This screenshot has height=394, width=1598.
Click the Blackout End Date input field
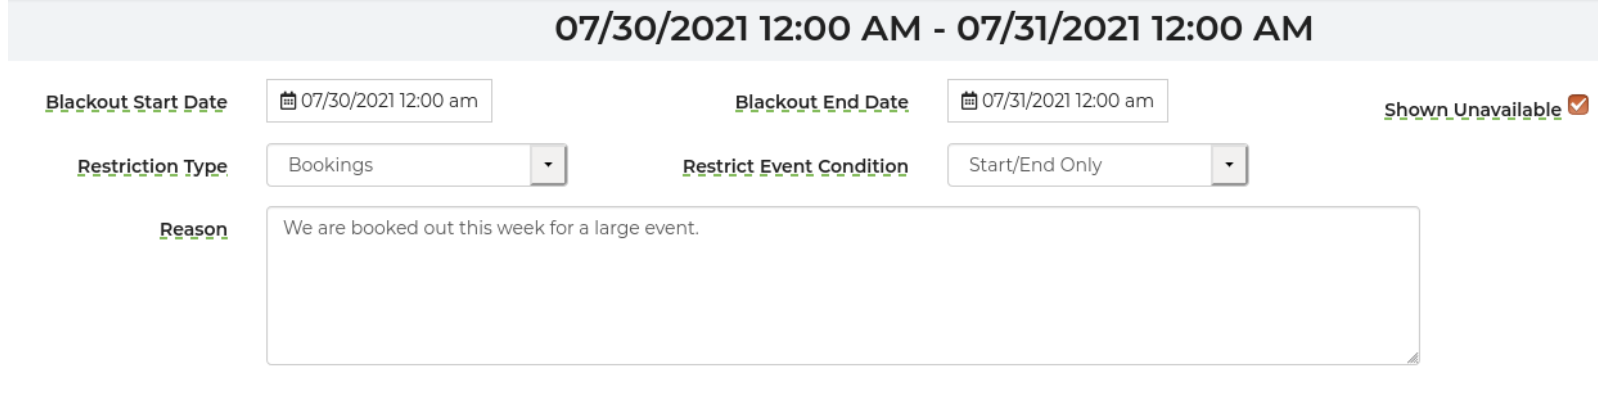(x=1057, y=101)
